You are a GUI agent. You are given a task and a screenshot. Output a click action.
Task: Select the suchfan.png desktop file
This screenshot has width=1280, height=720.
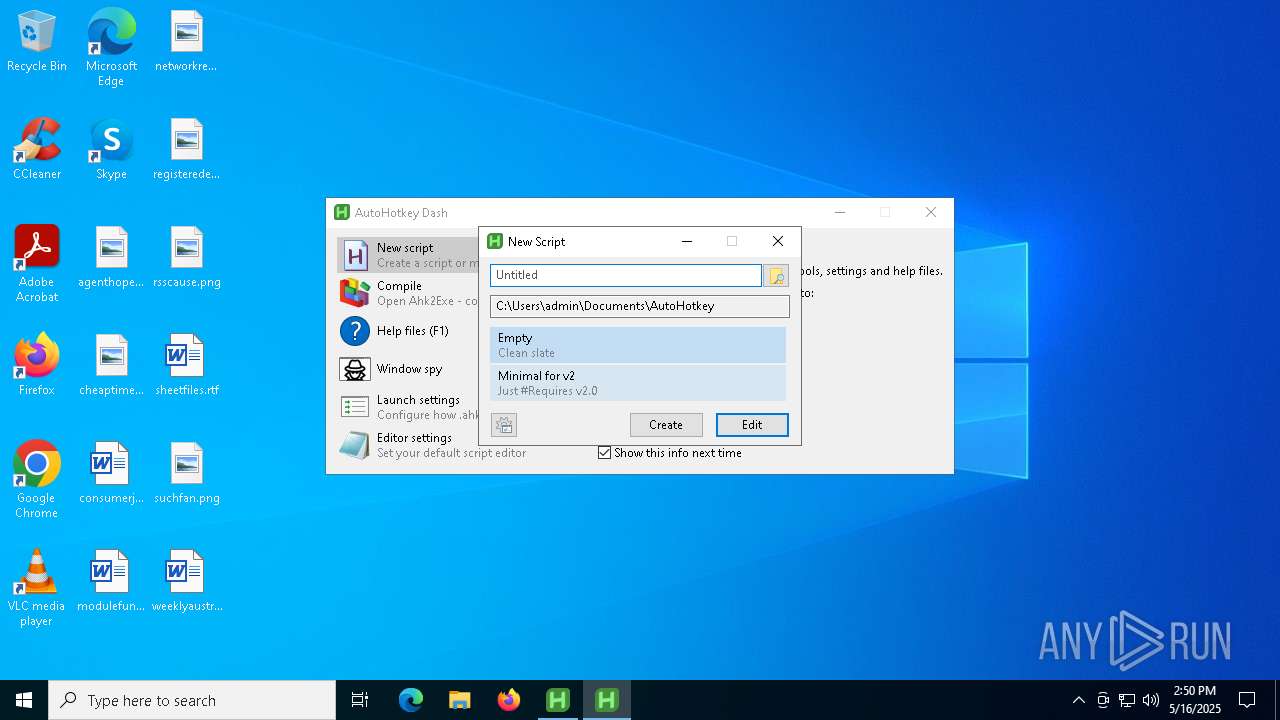point(186,473)
